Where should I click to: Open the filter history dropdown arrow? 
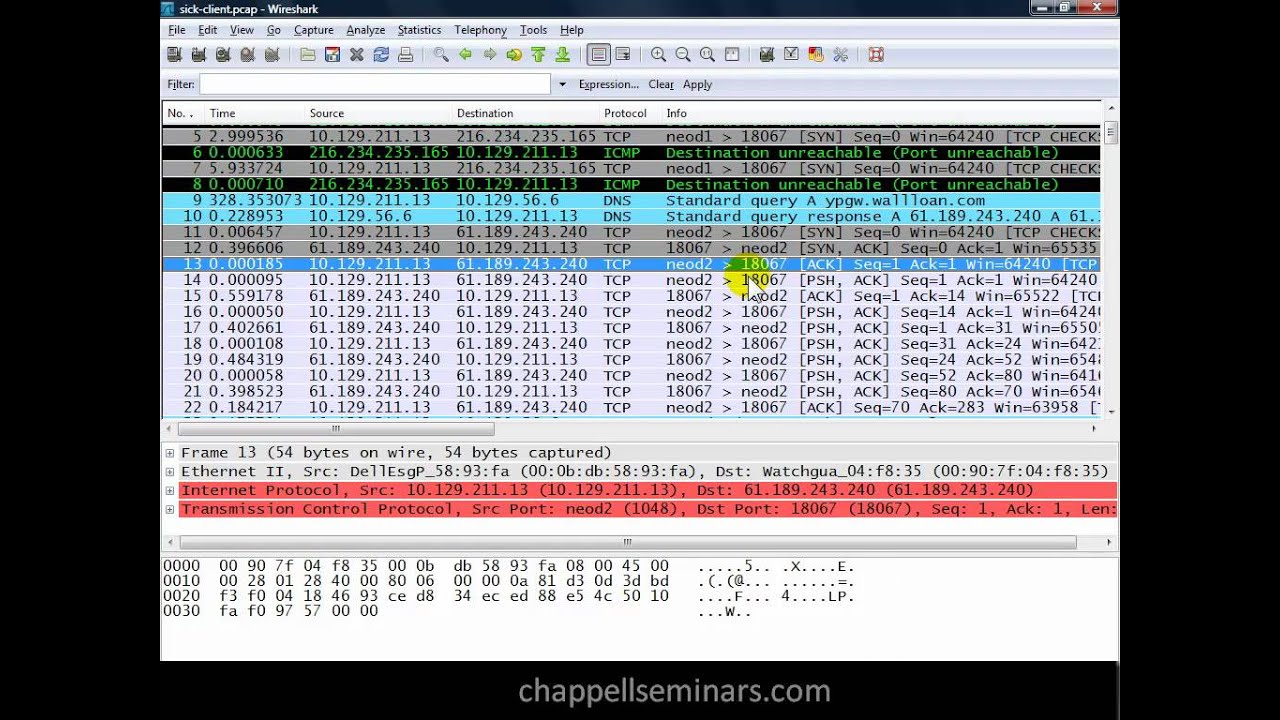click(x=560, y=84)
